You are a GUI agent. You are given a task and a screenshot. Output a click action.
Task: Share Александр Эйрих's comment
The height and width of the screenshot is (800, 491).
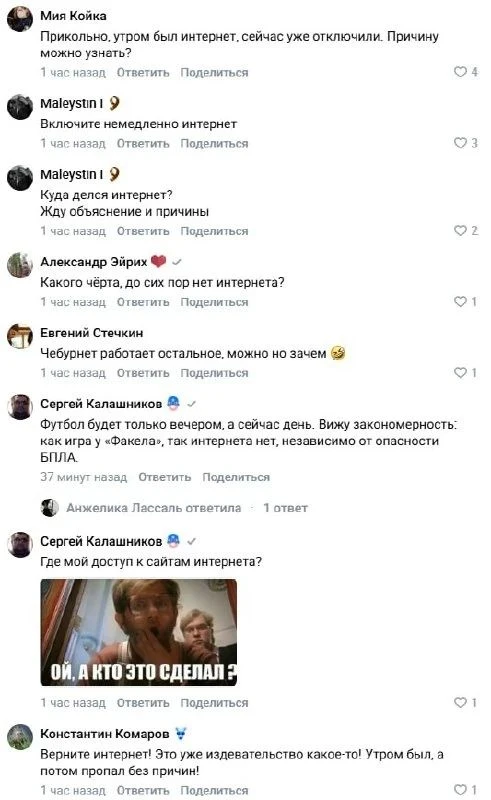214,302
